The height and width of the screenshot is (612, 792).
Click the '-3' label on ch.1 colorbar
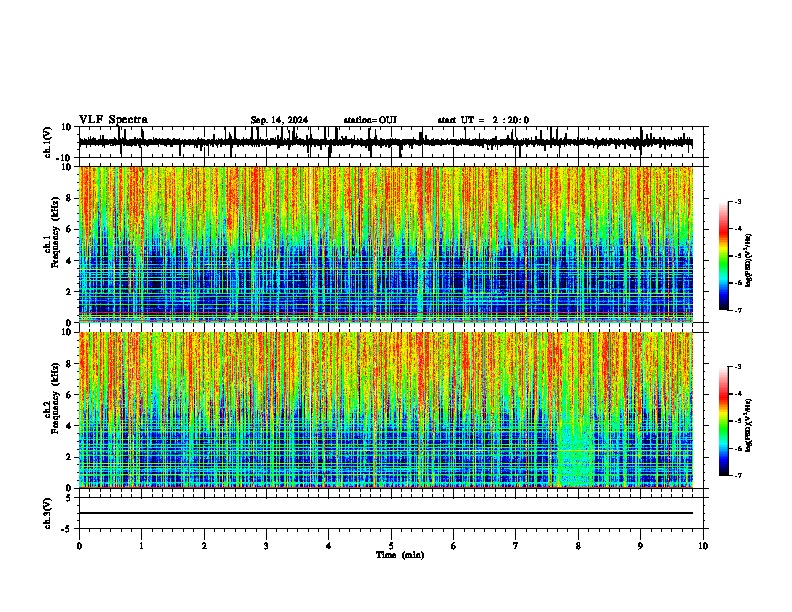(x=737, y=201)
